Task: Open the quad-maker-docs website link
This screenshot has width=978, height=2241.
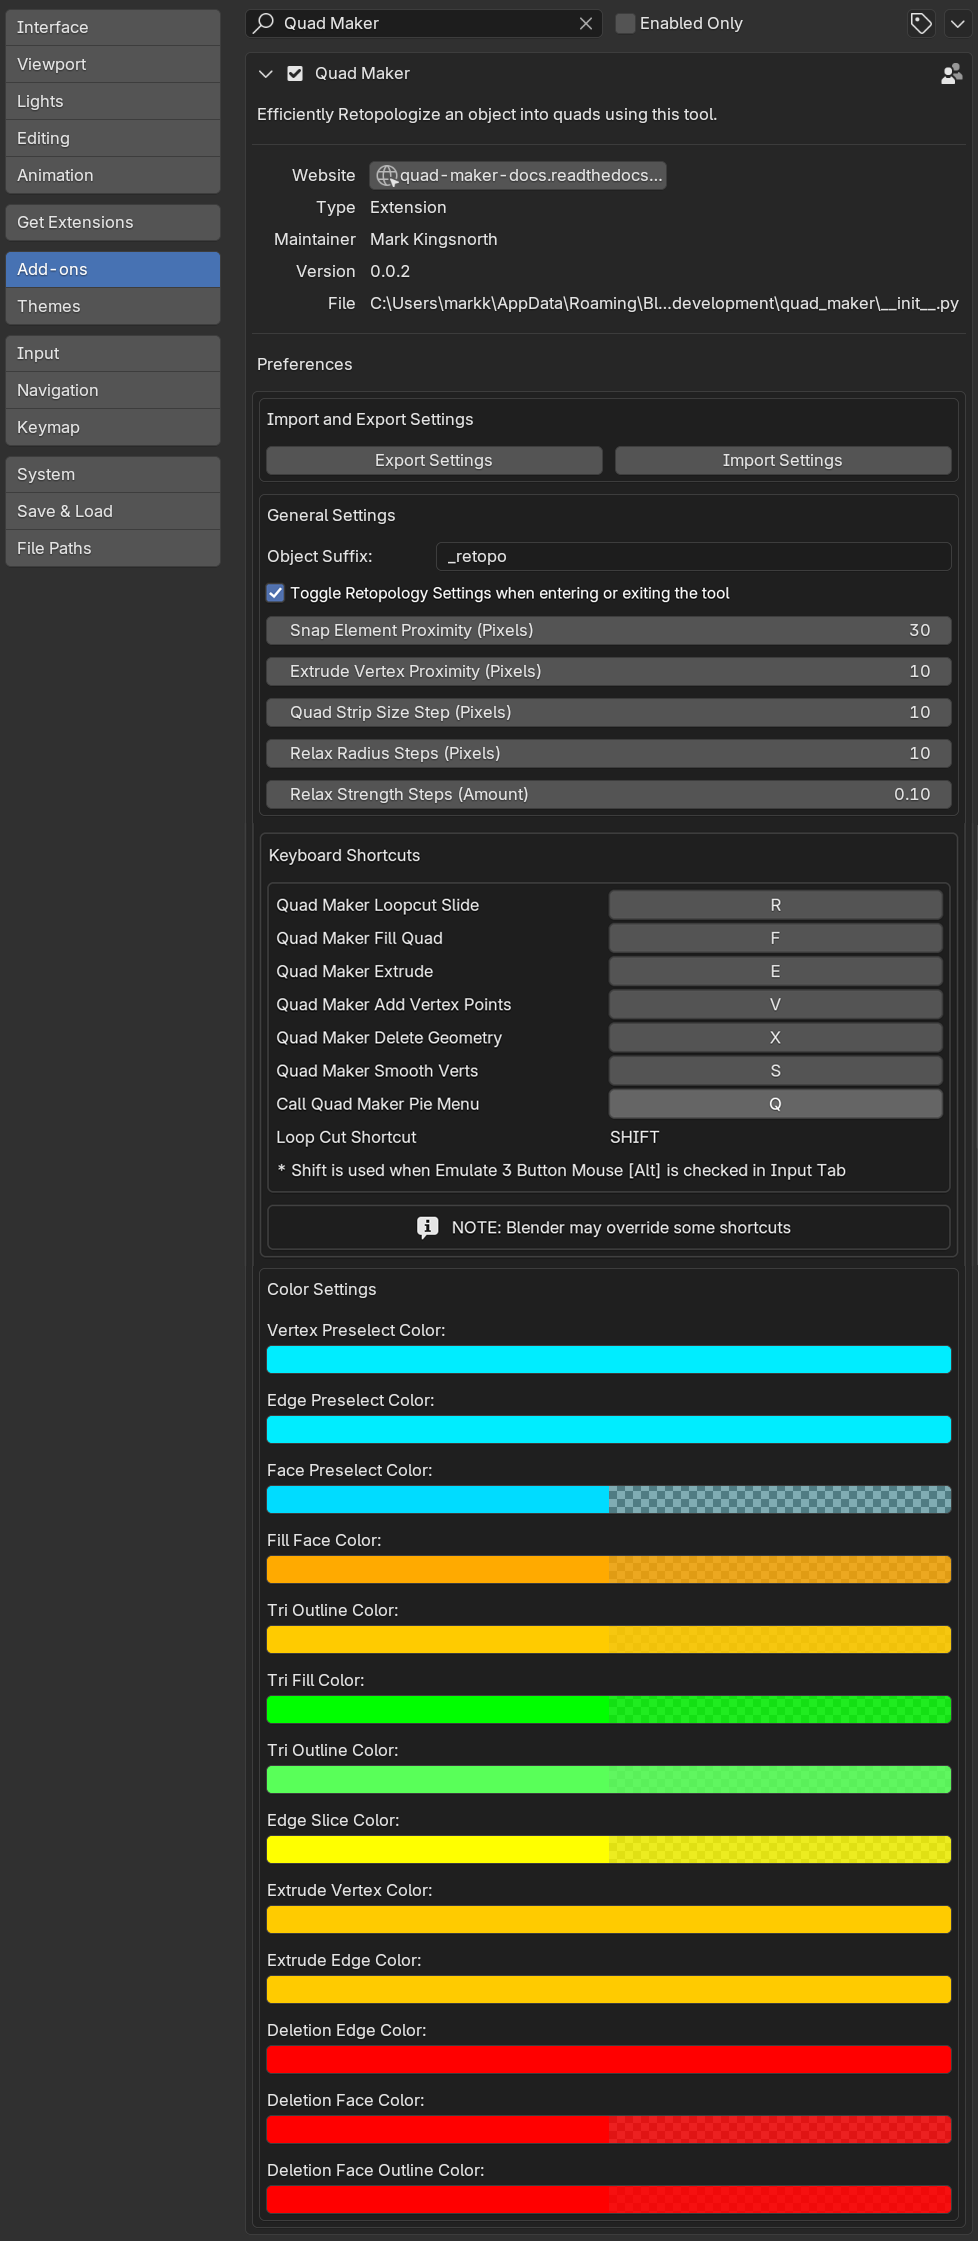Action: coord(518,175)
